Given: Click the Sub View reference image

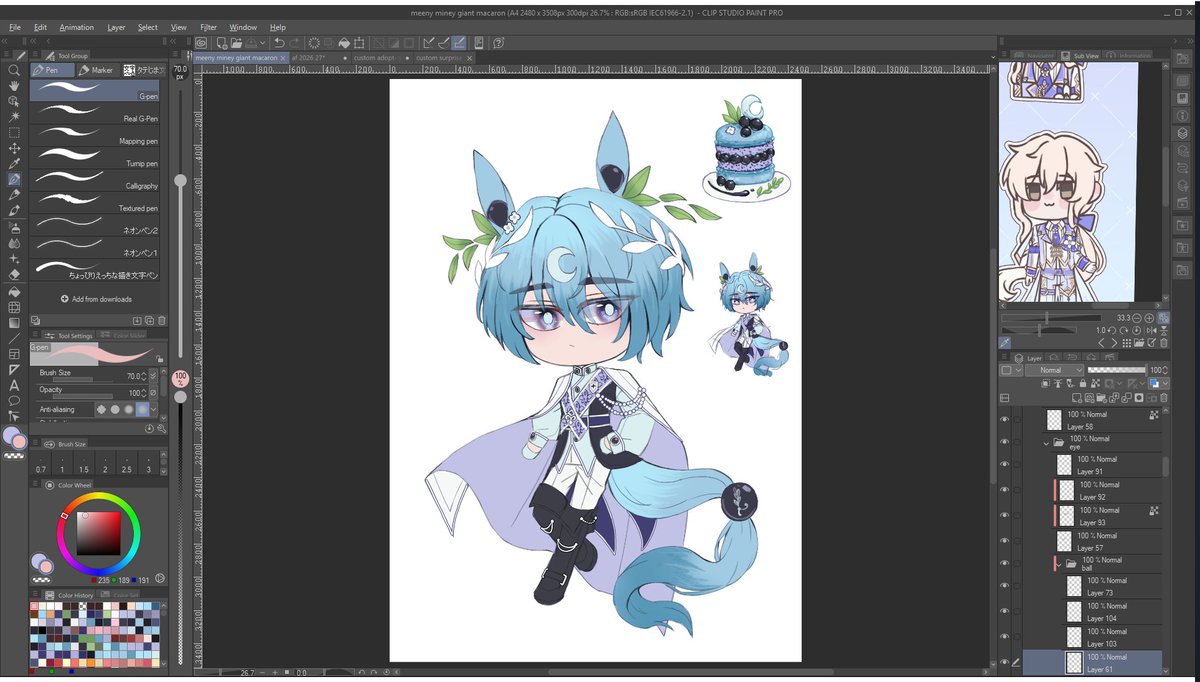Looking at the screenshot, I should (x=1068, y=181).
